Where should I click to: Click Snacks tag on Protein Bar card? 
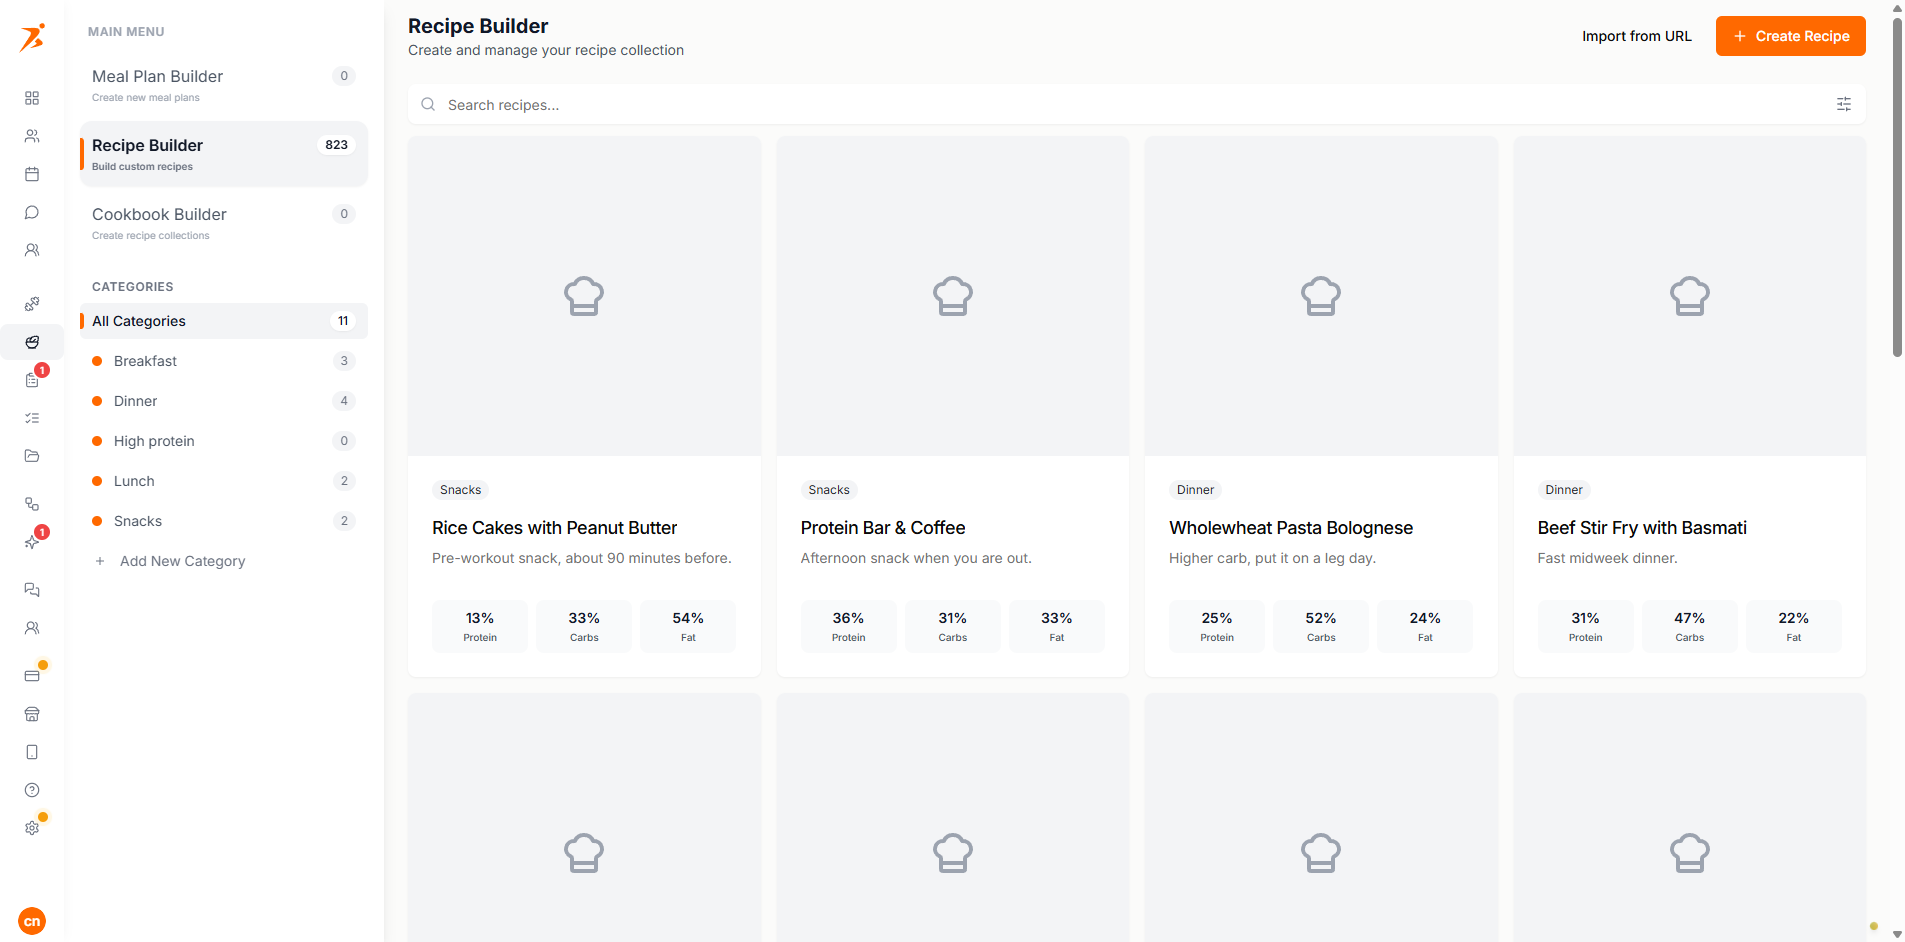[x=829, y=490]
